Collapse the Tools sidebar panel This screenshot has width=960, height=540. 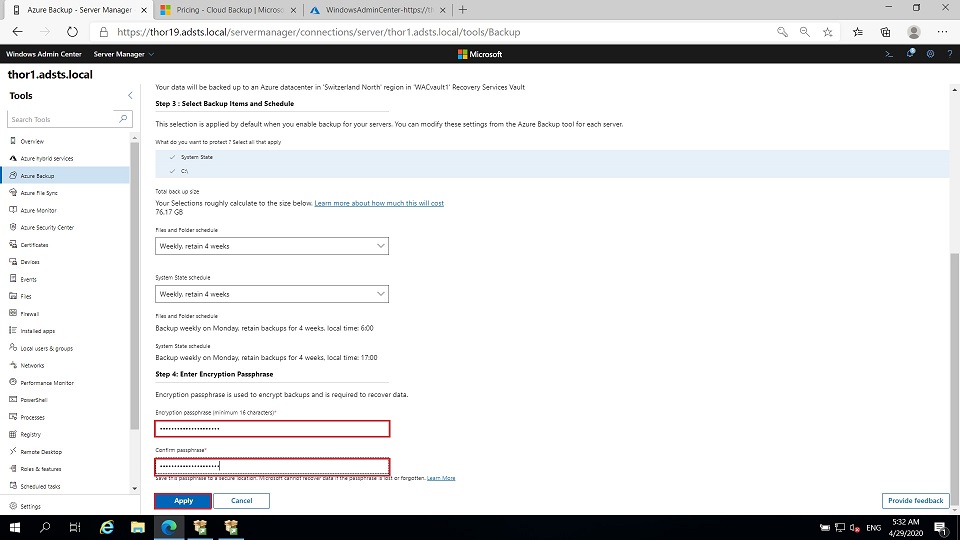click(130, 96)
